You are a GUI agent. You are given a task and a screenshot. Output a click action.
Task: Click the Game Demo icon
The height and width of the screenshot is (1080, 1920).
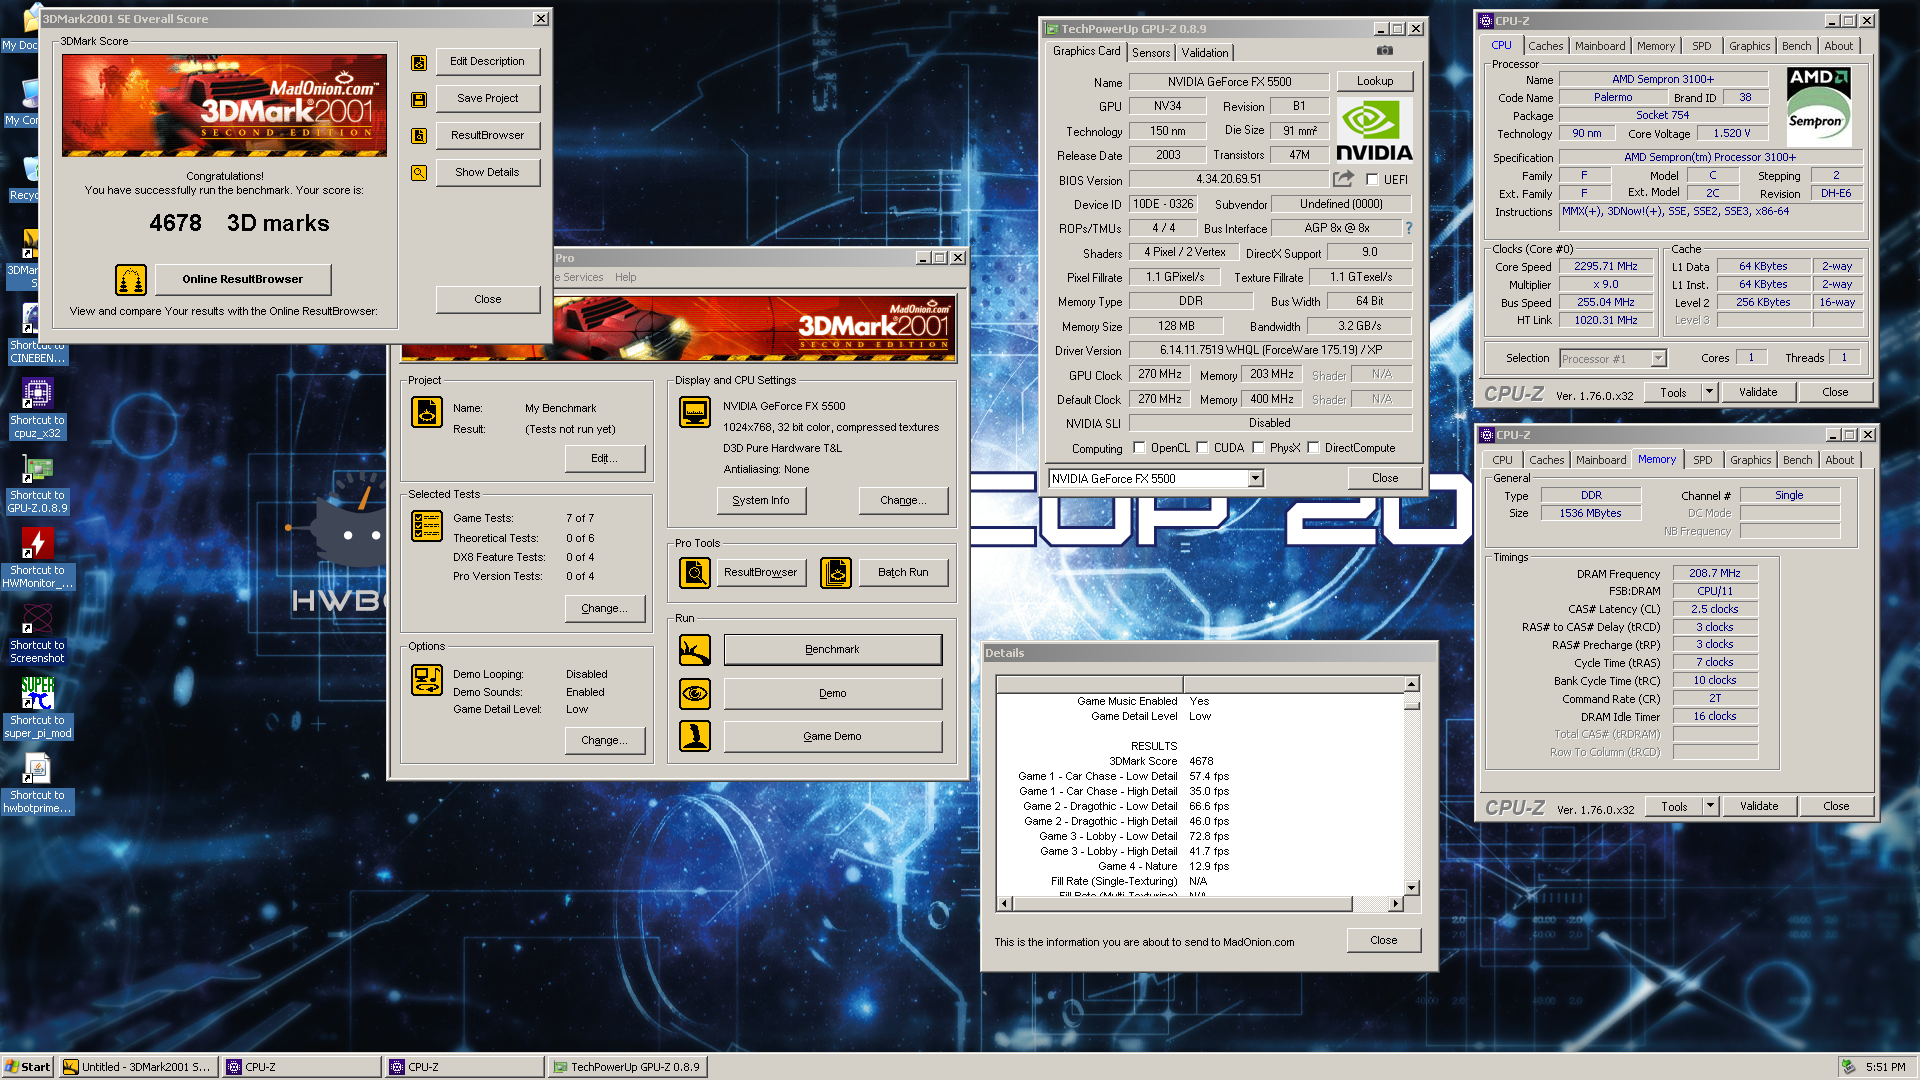click(x=695, y=736)
